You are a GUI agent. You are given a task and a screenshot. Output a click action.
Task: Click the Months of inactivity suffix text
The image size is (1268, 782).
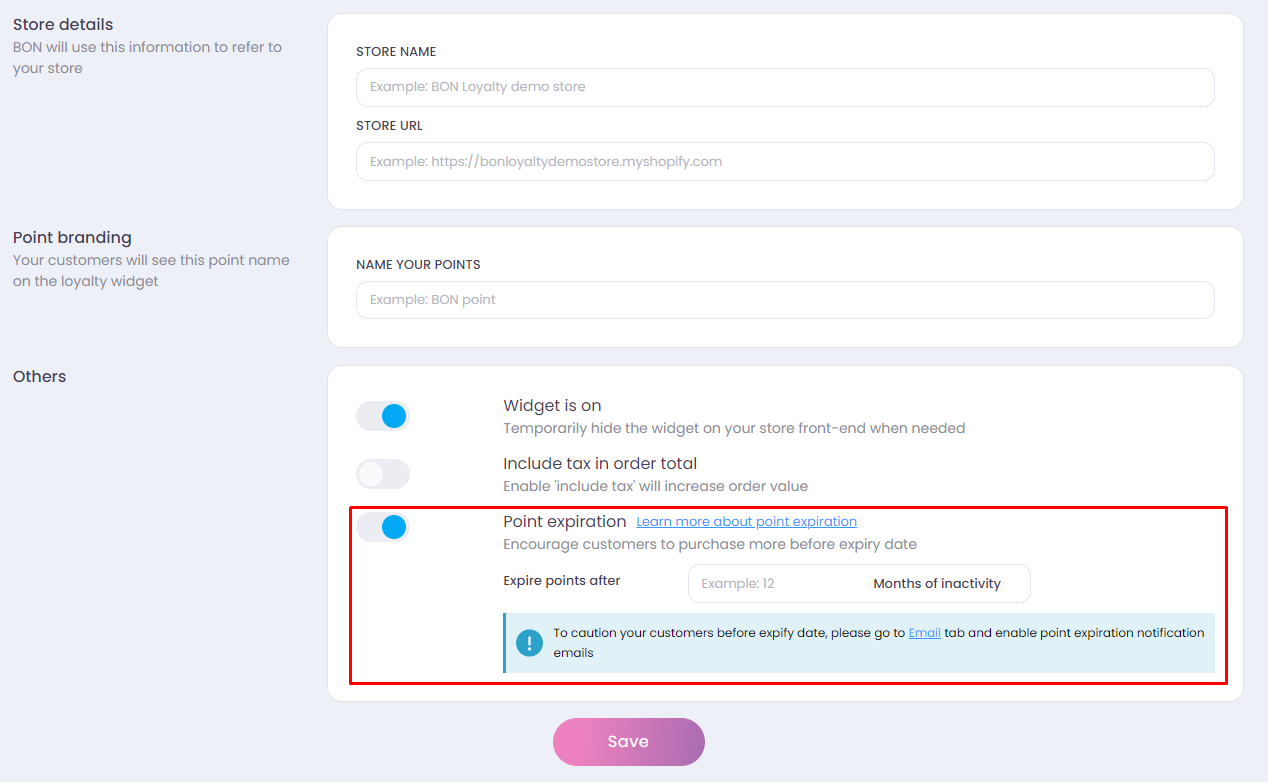coord(937,584)
